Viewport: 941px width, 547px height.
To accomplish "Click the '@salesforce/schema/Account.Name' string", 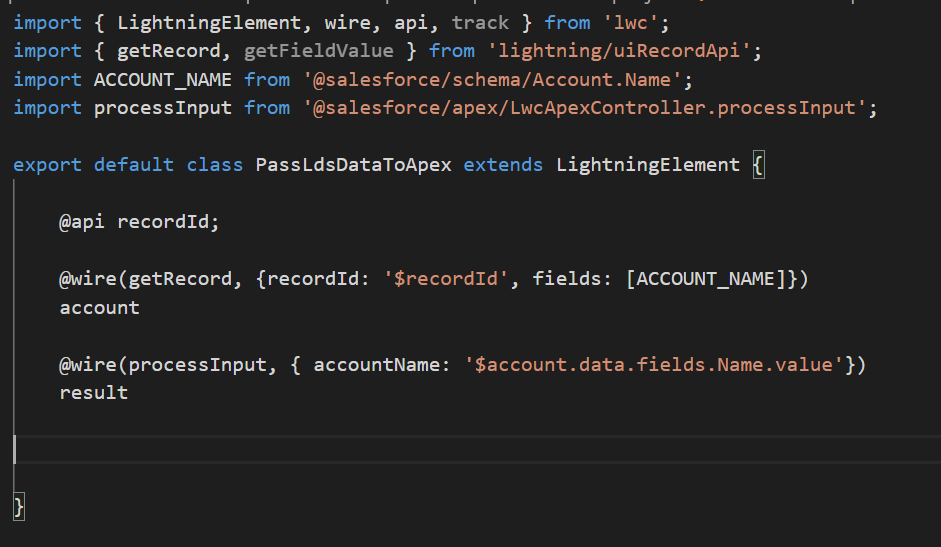I will click(x=492, y=80).
